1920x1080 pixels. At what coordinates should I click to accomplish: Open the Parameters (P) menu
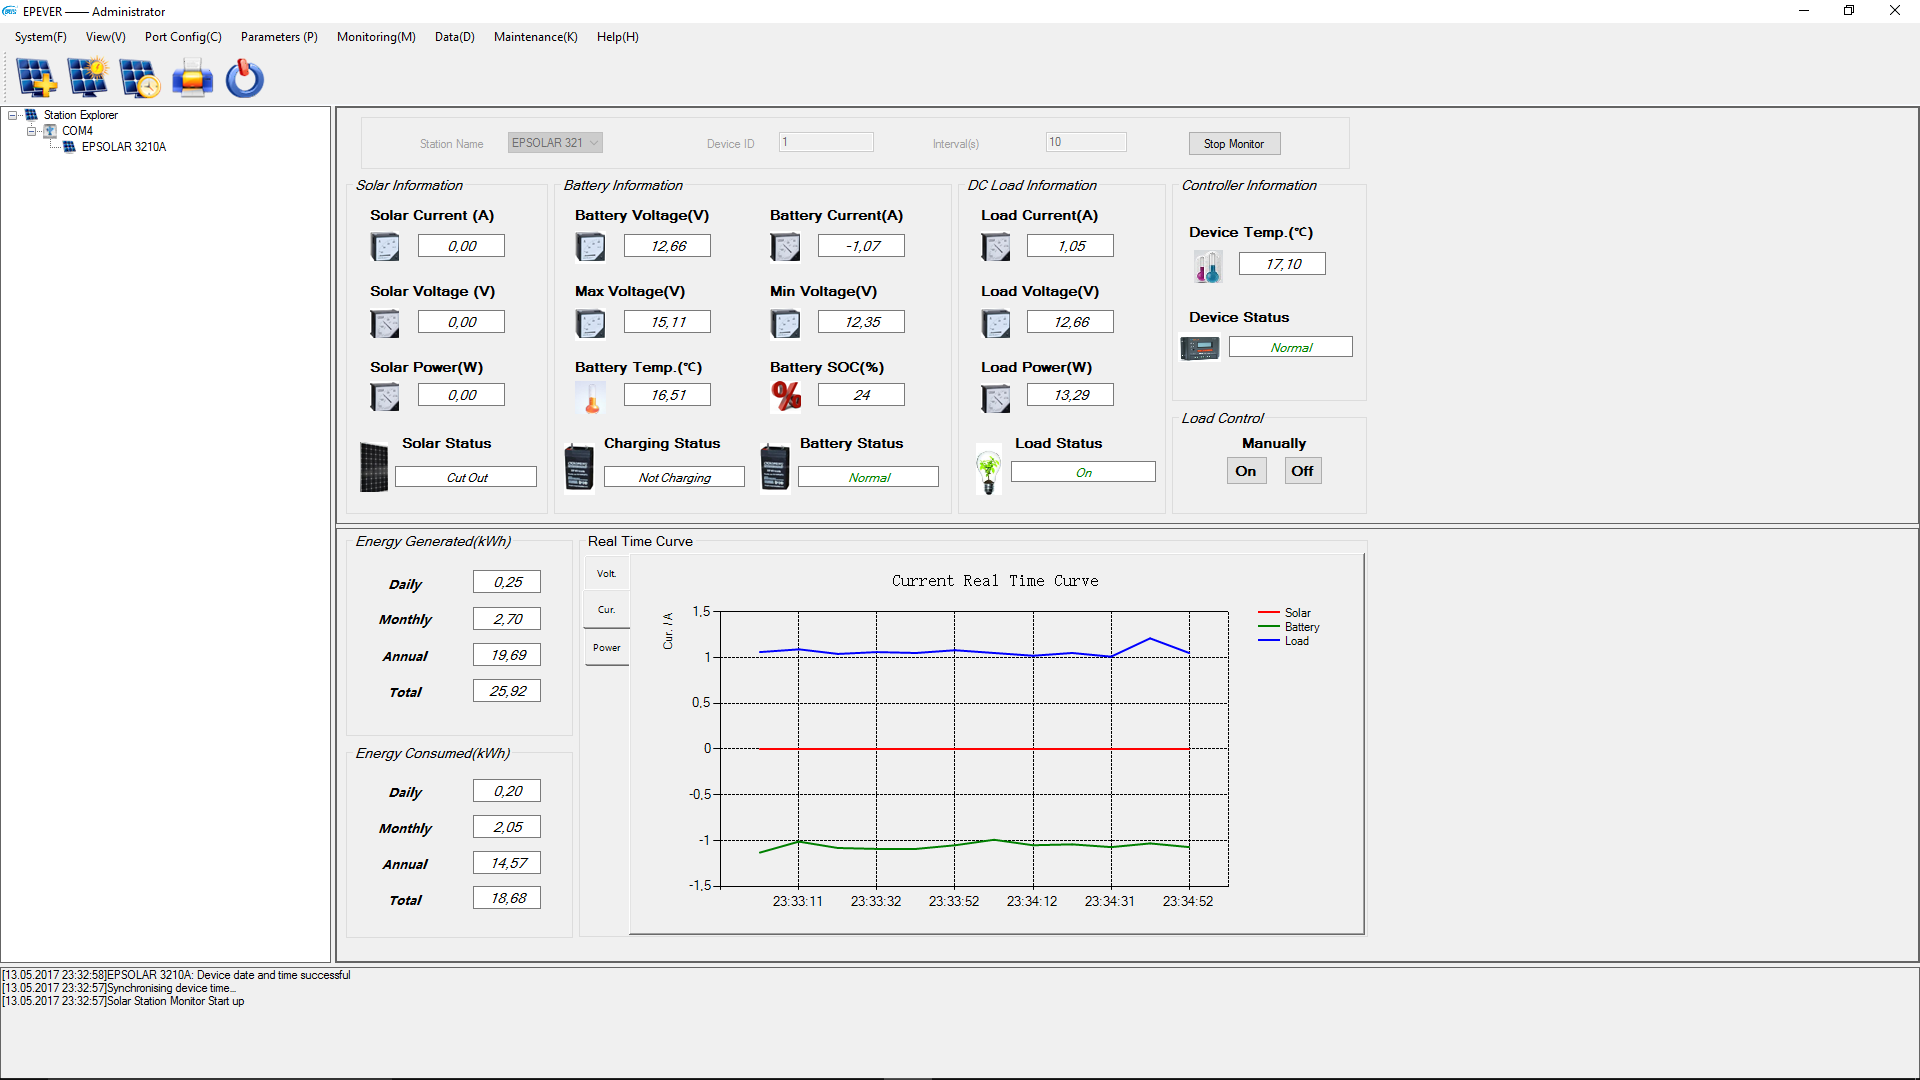(x=279, y=37)
